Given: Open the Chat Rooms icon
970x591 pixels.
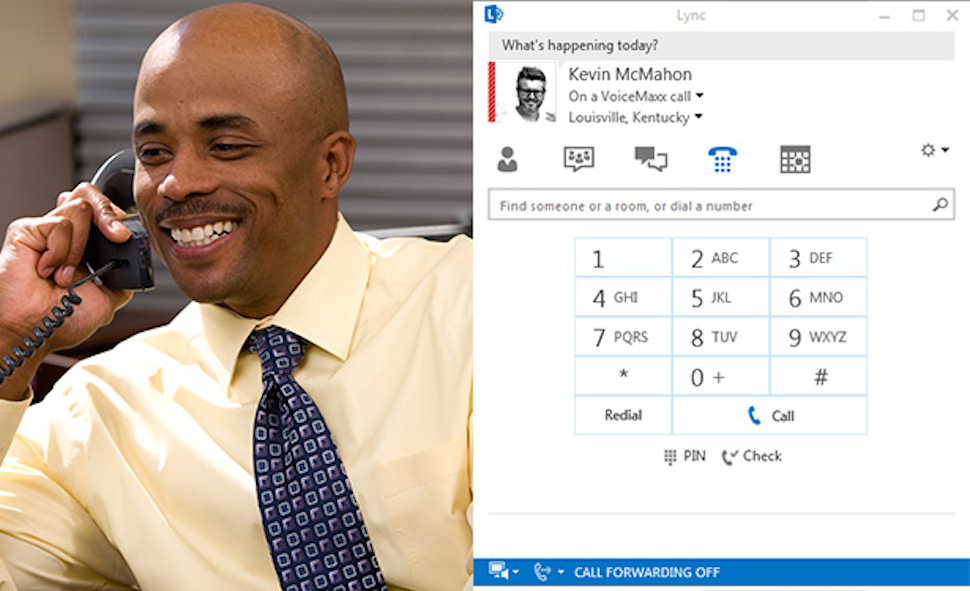Looking at the screenshot, I should 579,159.
